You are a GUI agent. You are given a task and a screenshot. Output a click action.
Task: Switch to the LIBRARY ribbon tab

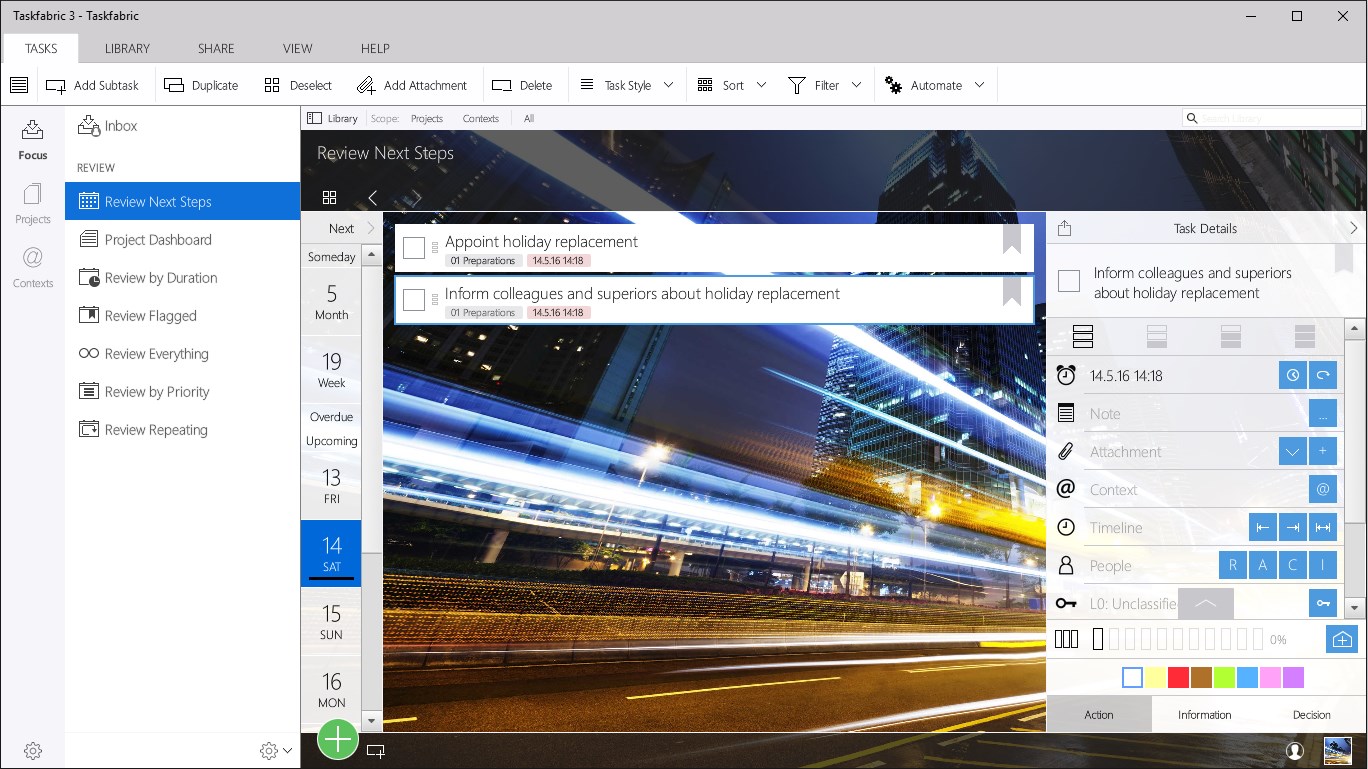point(127,48)
